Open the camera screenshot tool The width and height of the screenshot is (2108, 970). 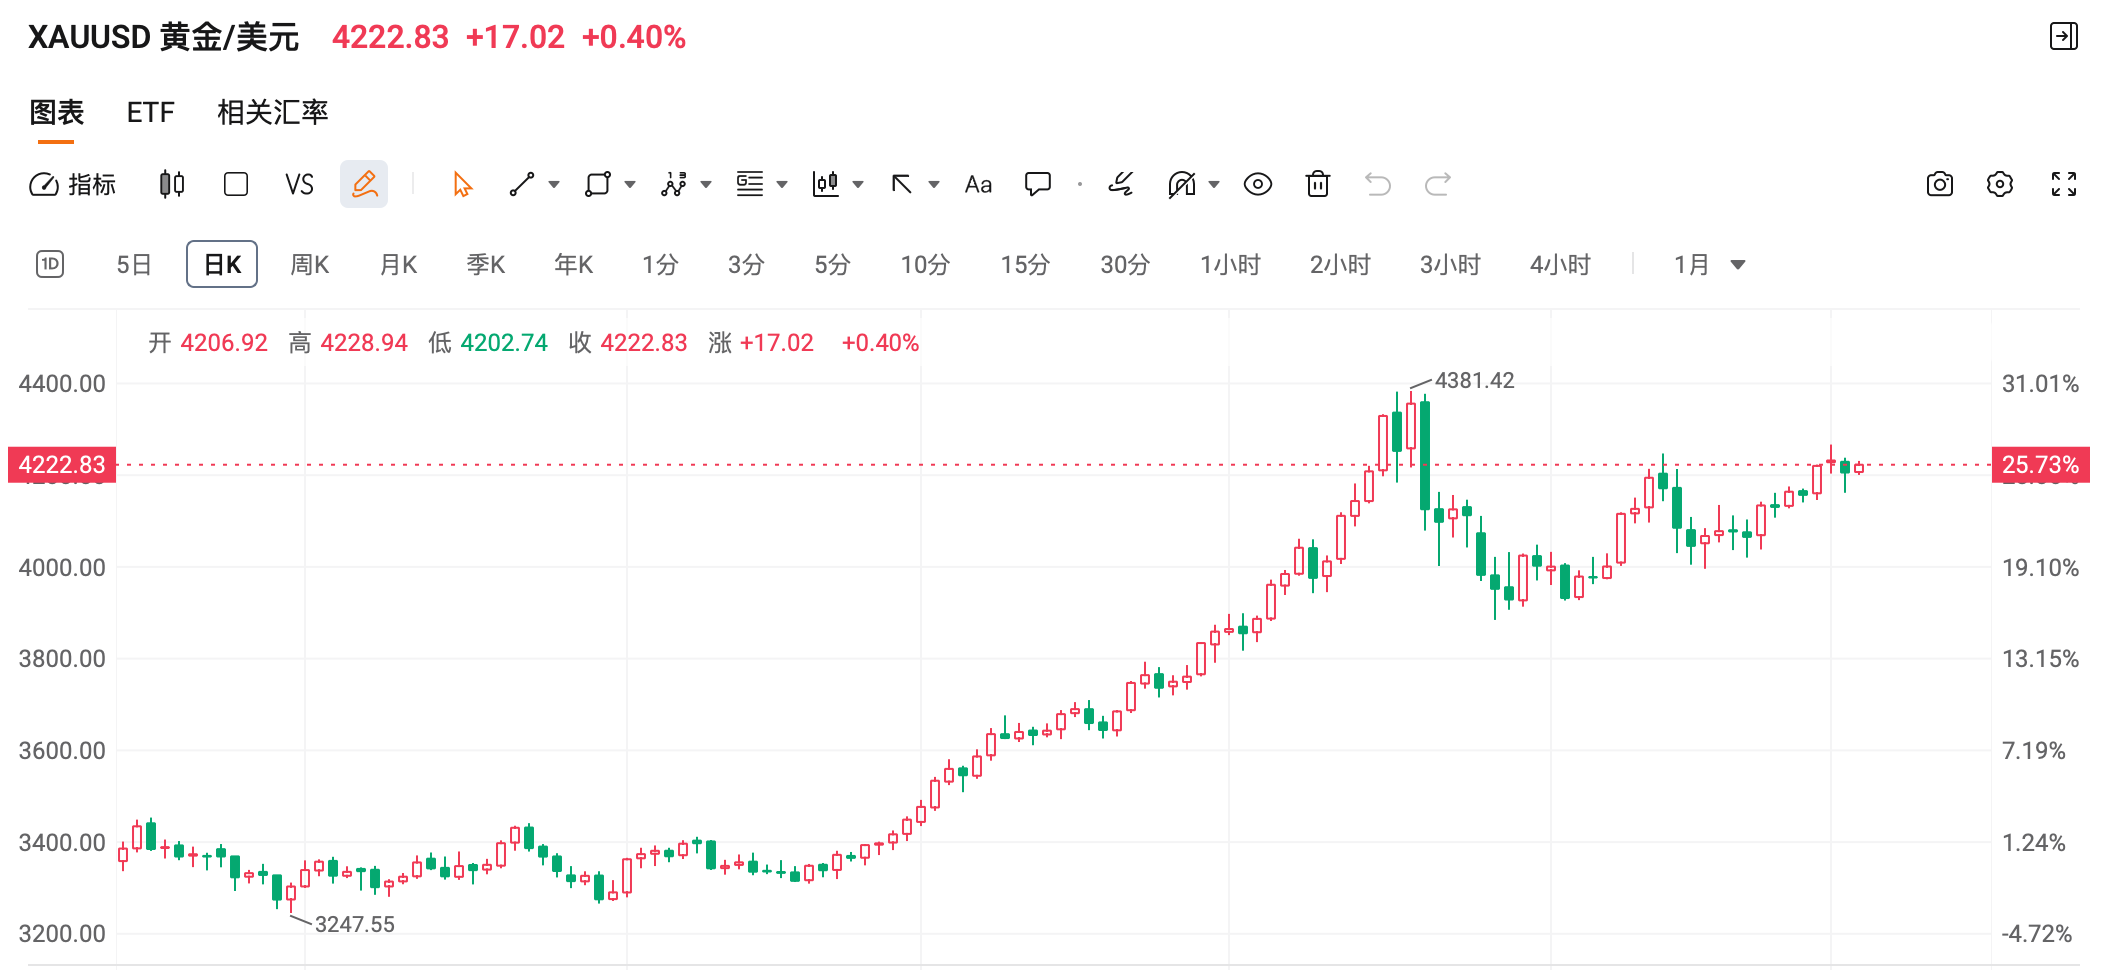(1939, 184)
